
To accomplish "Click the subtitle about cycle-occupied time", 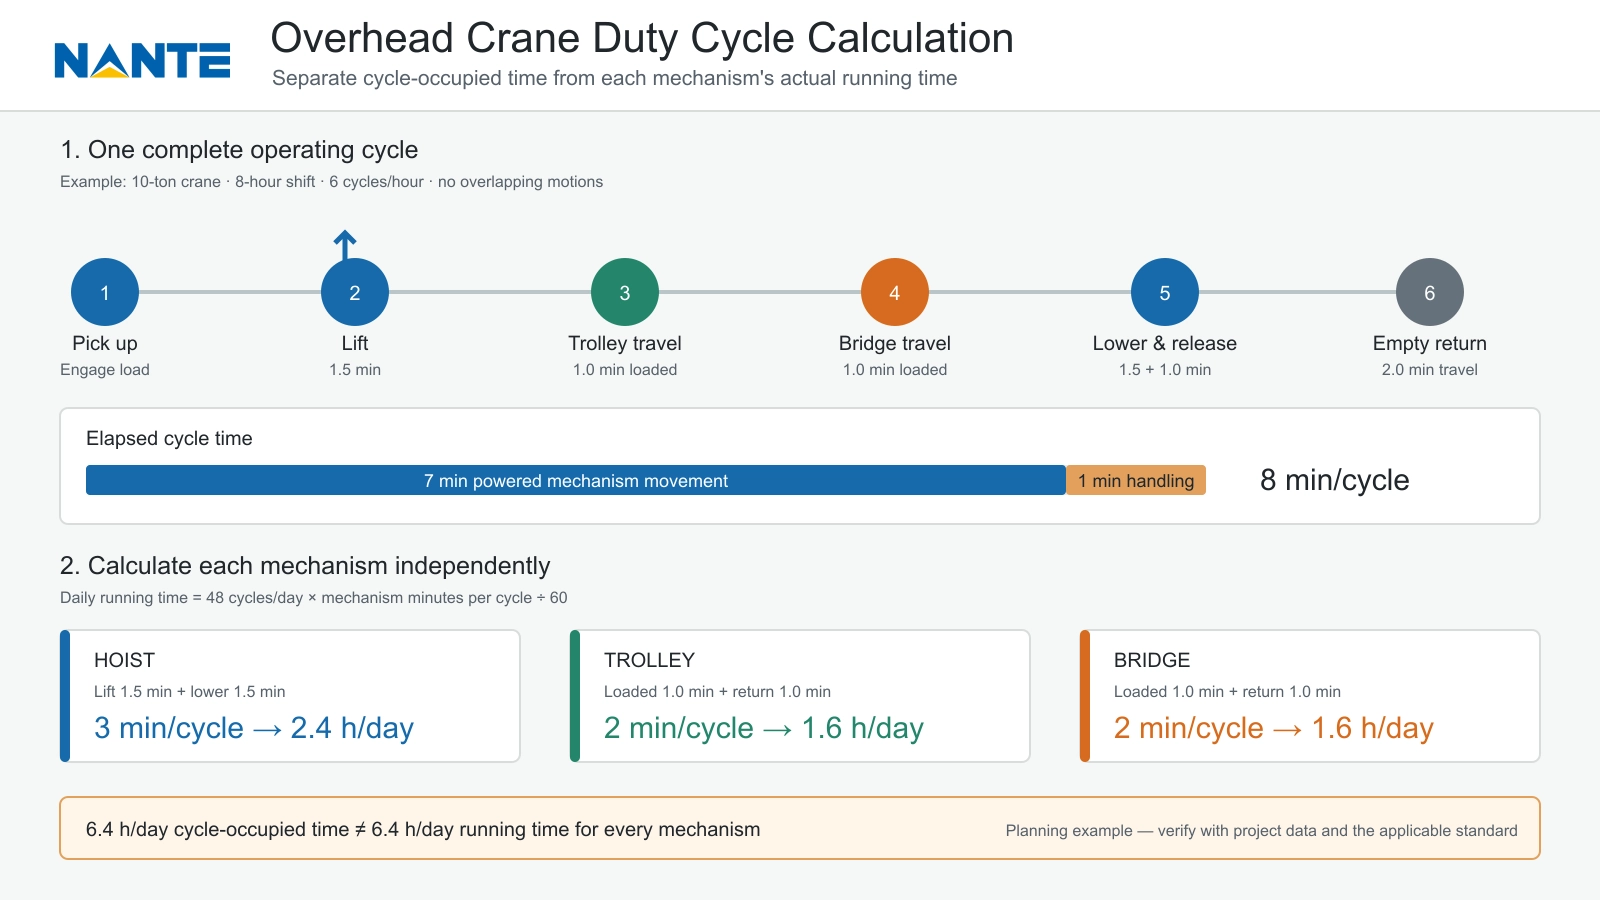I will [614, 78].
